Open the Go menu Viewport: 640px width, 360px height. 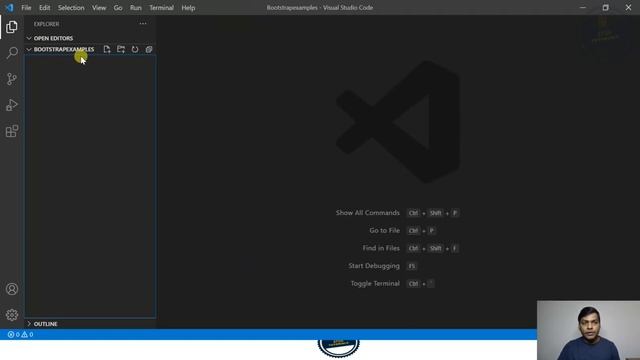coord(118,7)
